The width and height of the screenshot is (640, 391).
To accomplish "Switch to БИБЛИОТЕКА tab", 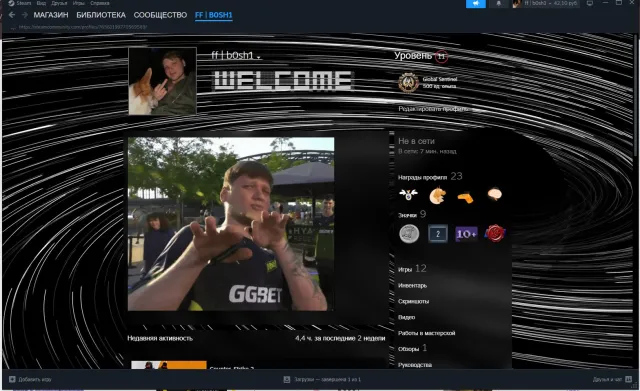I will (101, 15).
